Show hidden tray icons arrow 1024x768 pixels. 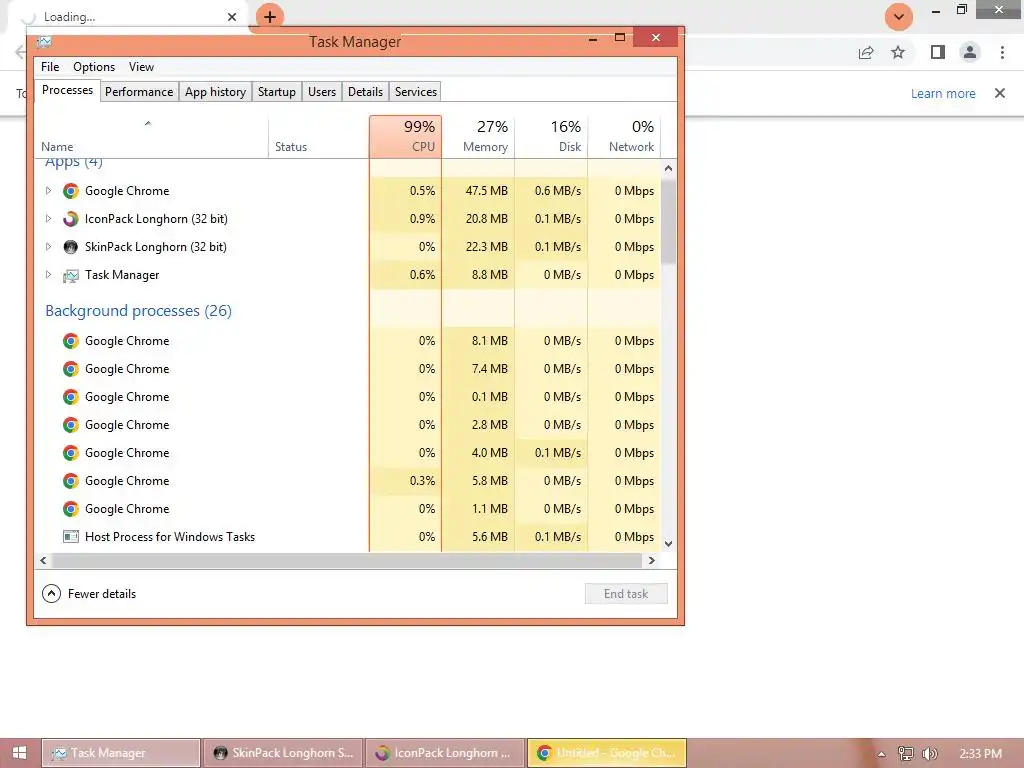pos(881,754)
